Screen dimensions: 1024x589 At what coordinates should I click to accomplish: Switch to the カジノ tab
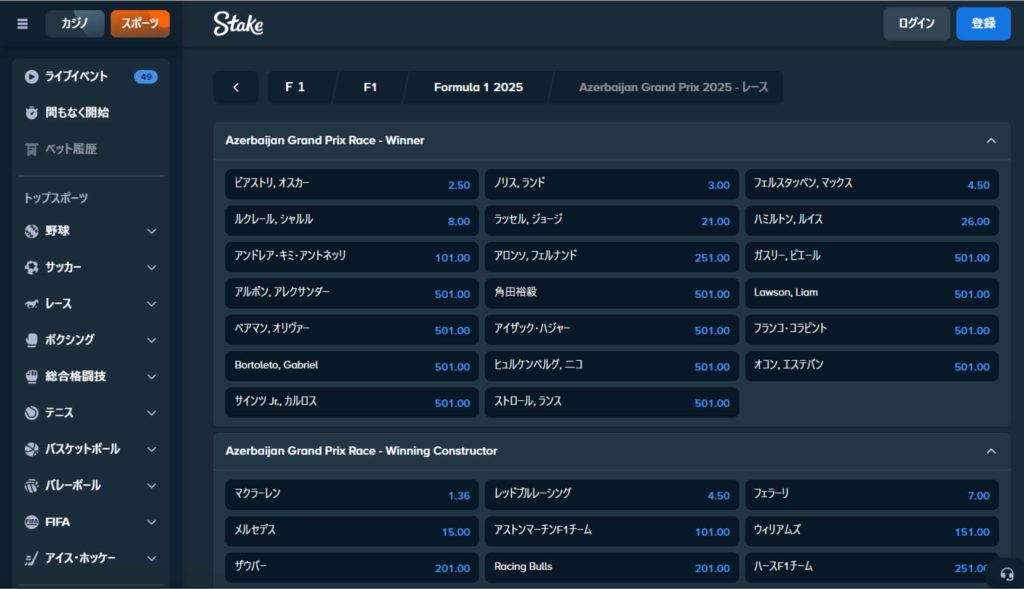point(74,24)
